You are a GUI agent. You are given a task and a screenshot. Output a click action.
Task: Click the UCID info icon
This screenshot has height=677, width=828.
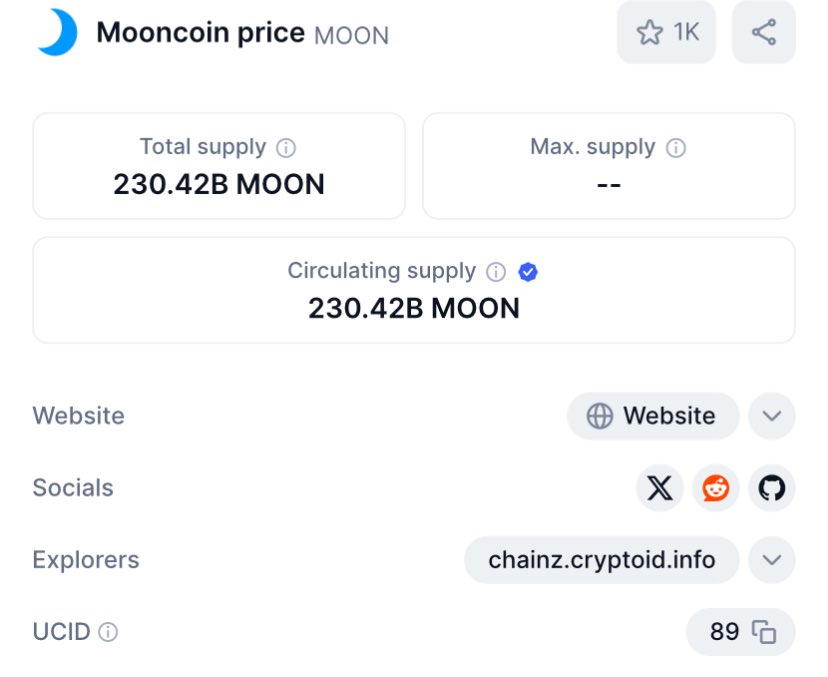click(x=108, y=633)
